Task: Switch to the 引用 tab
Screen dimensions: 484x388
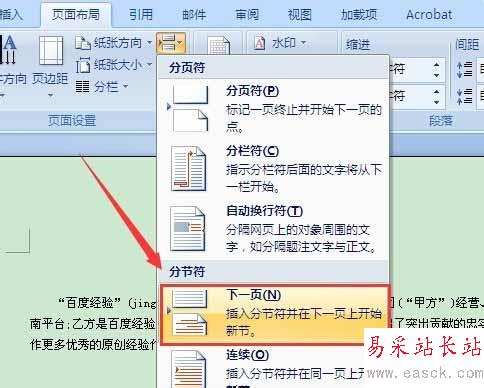Action: coord(141,15)
